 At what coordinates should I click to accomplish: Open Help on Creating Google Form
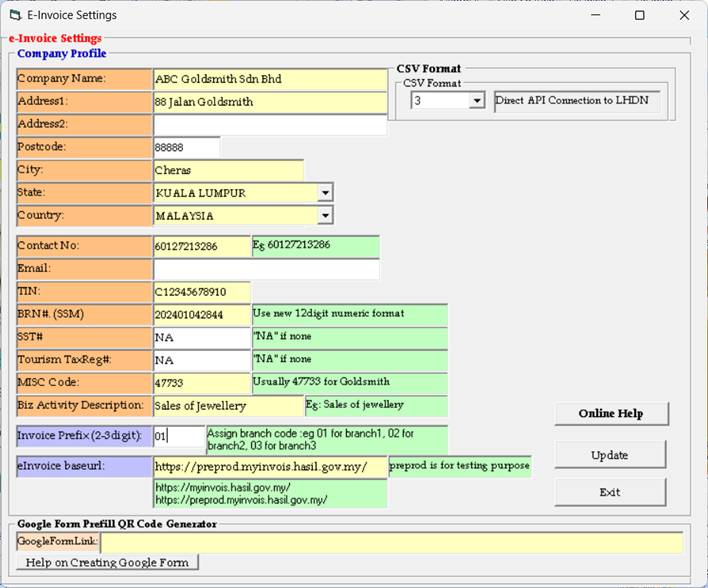click(x=108, y=563)
